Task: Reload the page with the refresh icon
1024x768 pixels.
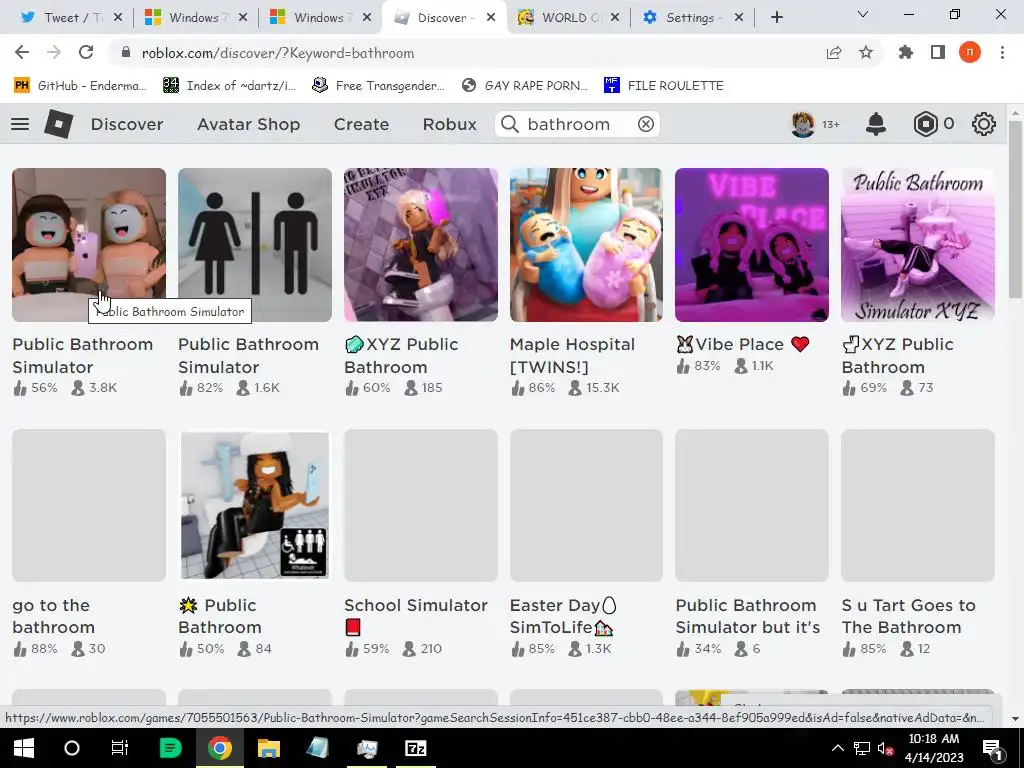Action: pyautogui.click(x=86, y=53)
